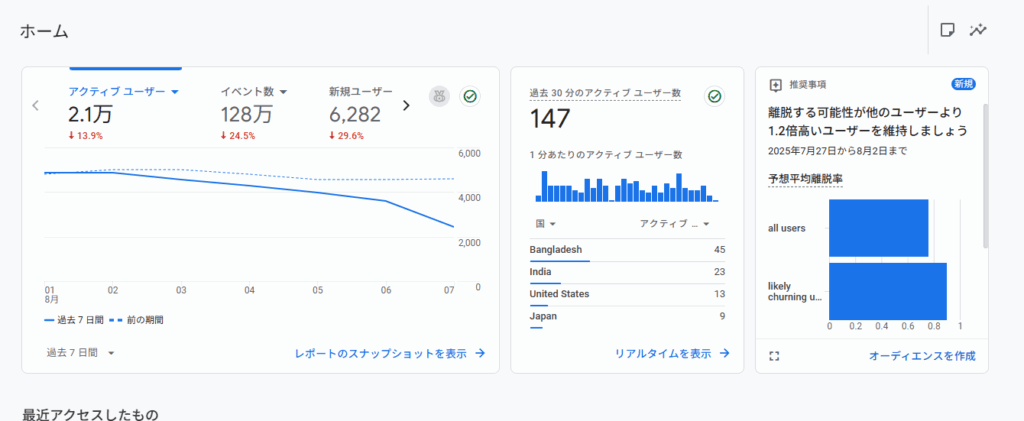
Task: Open レポートのスナップショットを表示 link
Action: point(381,353)
